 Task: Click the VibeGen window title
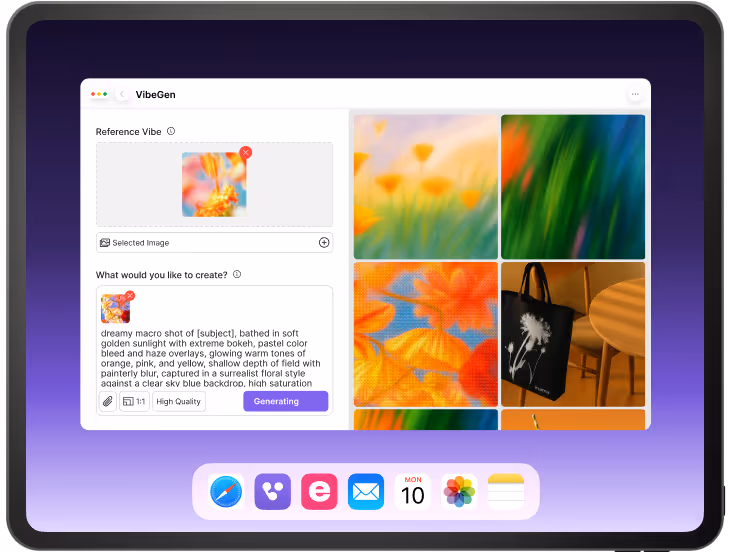(155, 94)
